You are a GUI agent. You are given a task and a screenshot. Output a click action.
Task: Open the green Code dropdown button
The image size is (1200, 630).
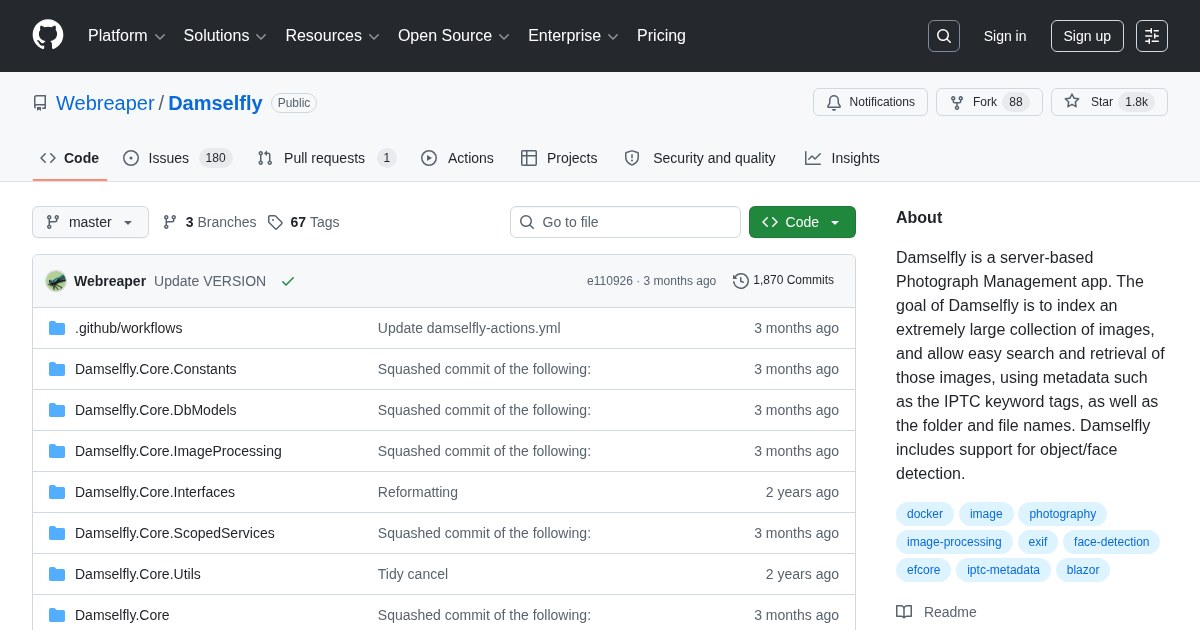[802, 222]
